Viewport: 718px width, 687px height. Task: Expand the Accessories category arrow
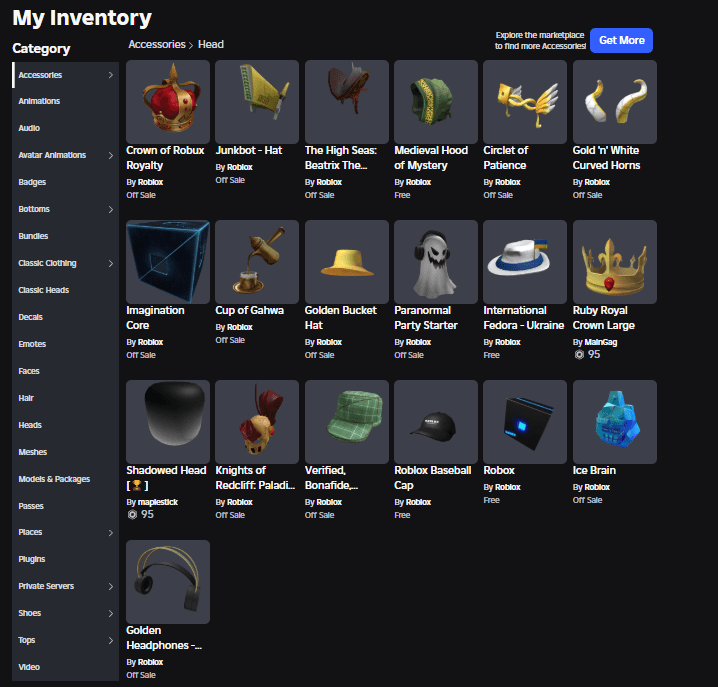pos(110,75)
